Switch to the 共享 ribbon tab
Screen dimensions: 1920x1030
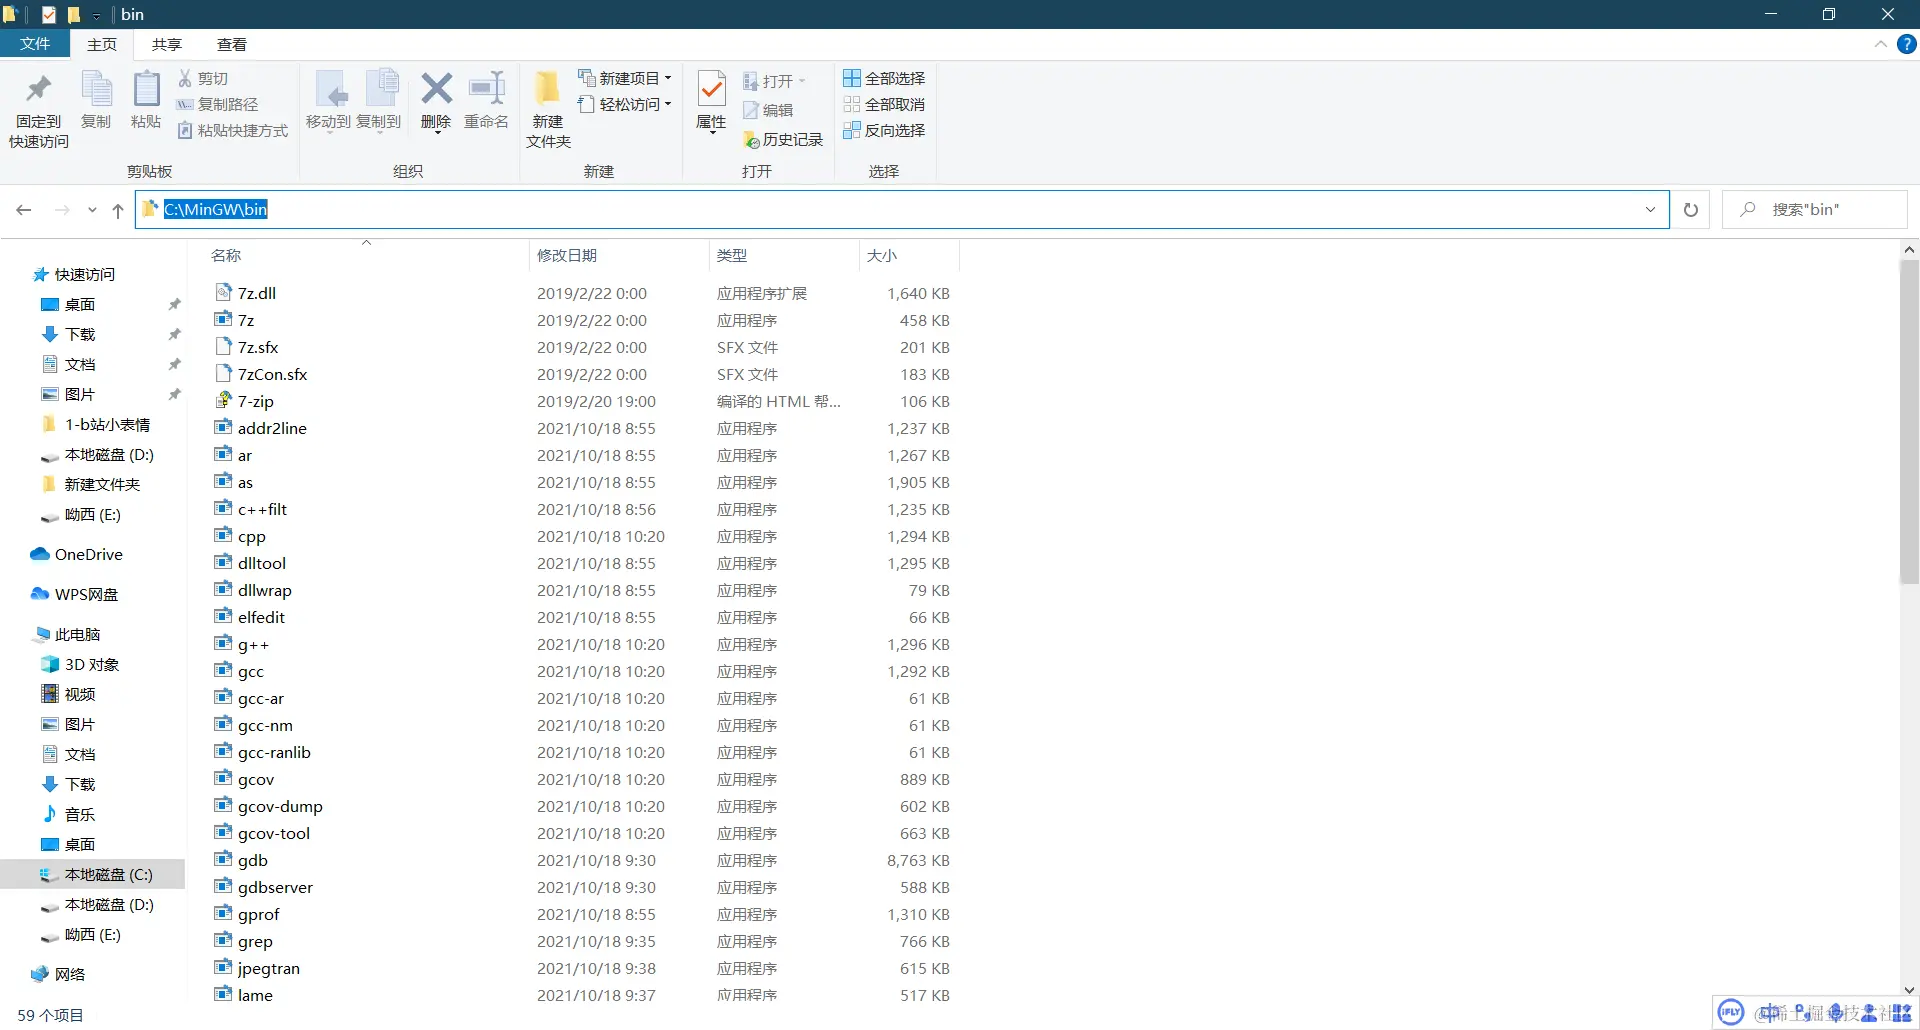pos(167,44)
